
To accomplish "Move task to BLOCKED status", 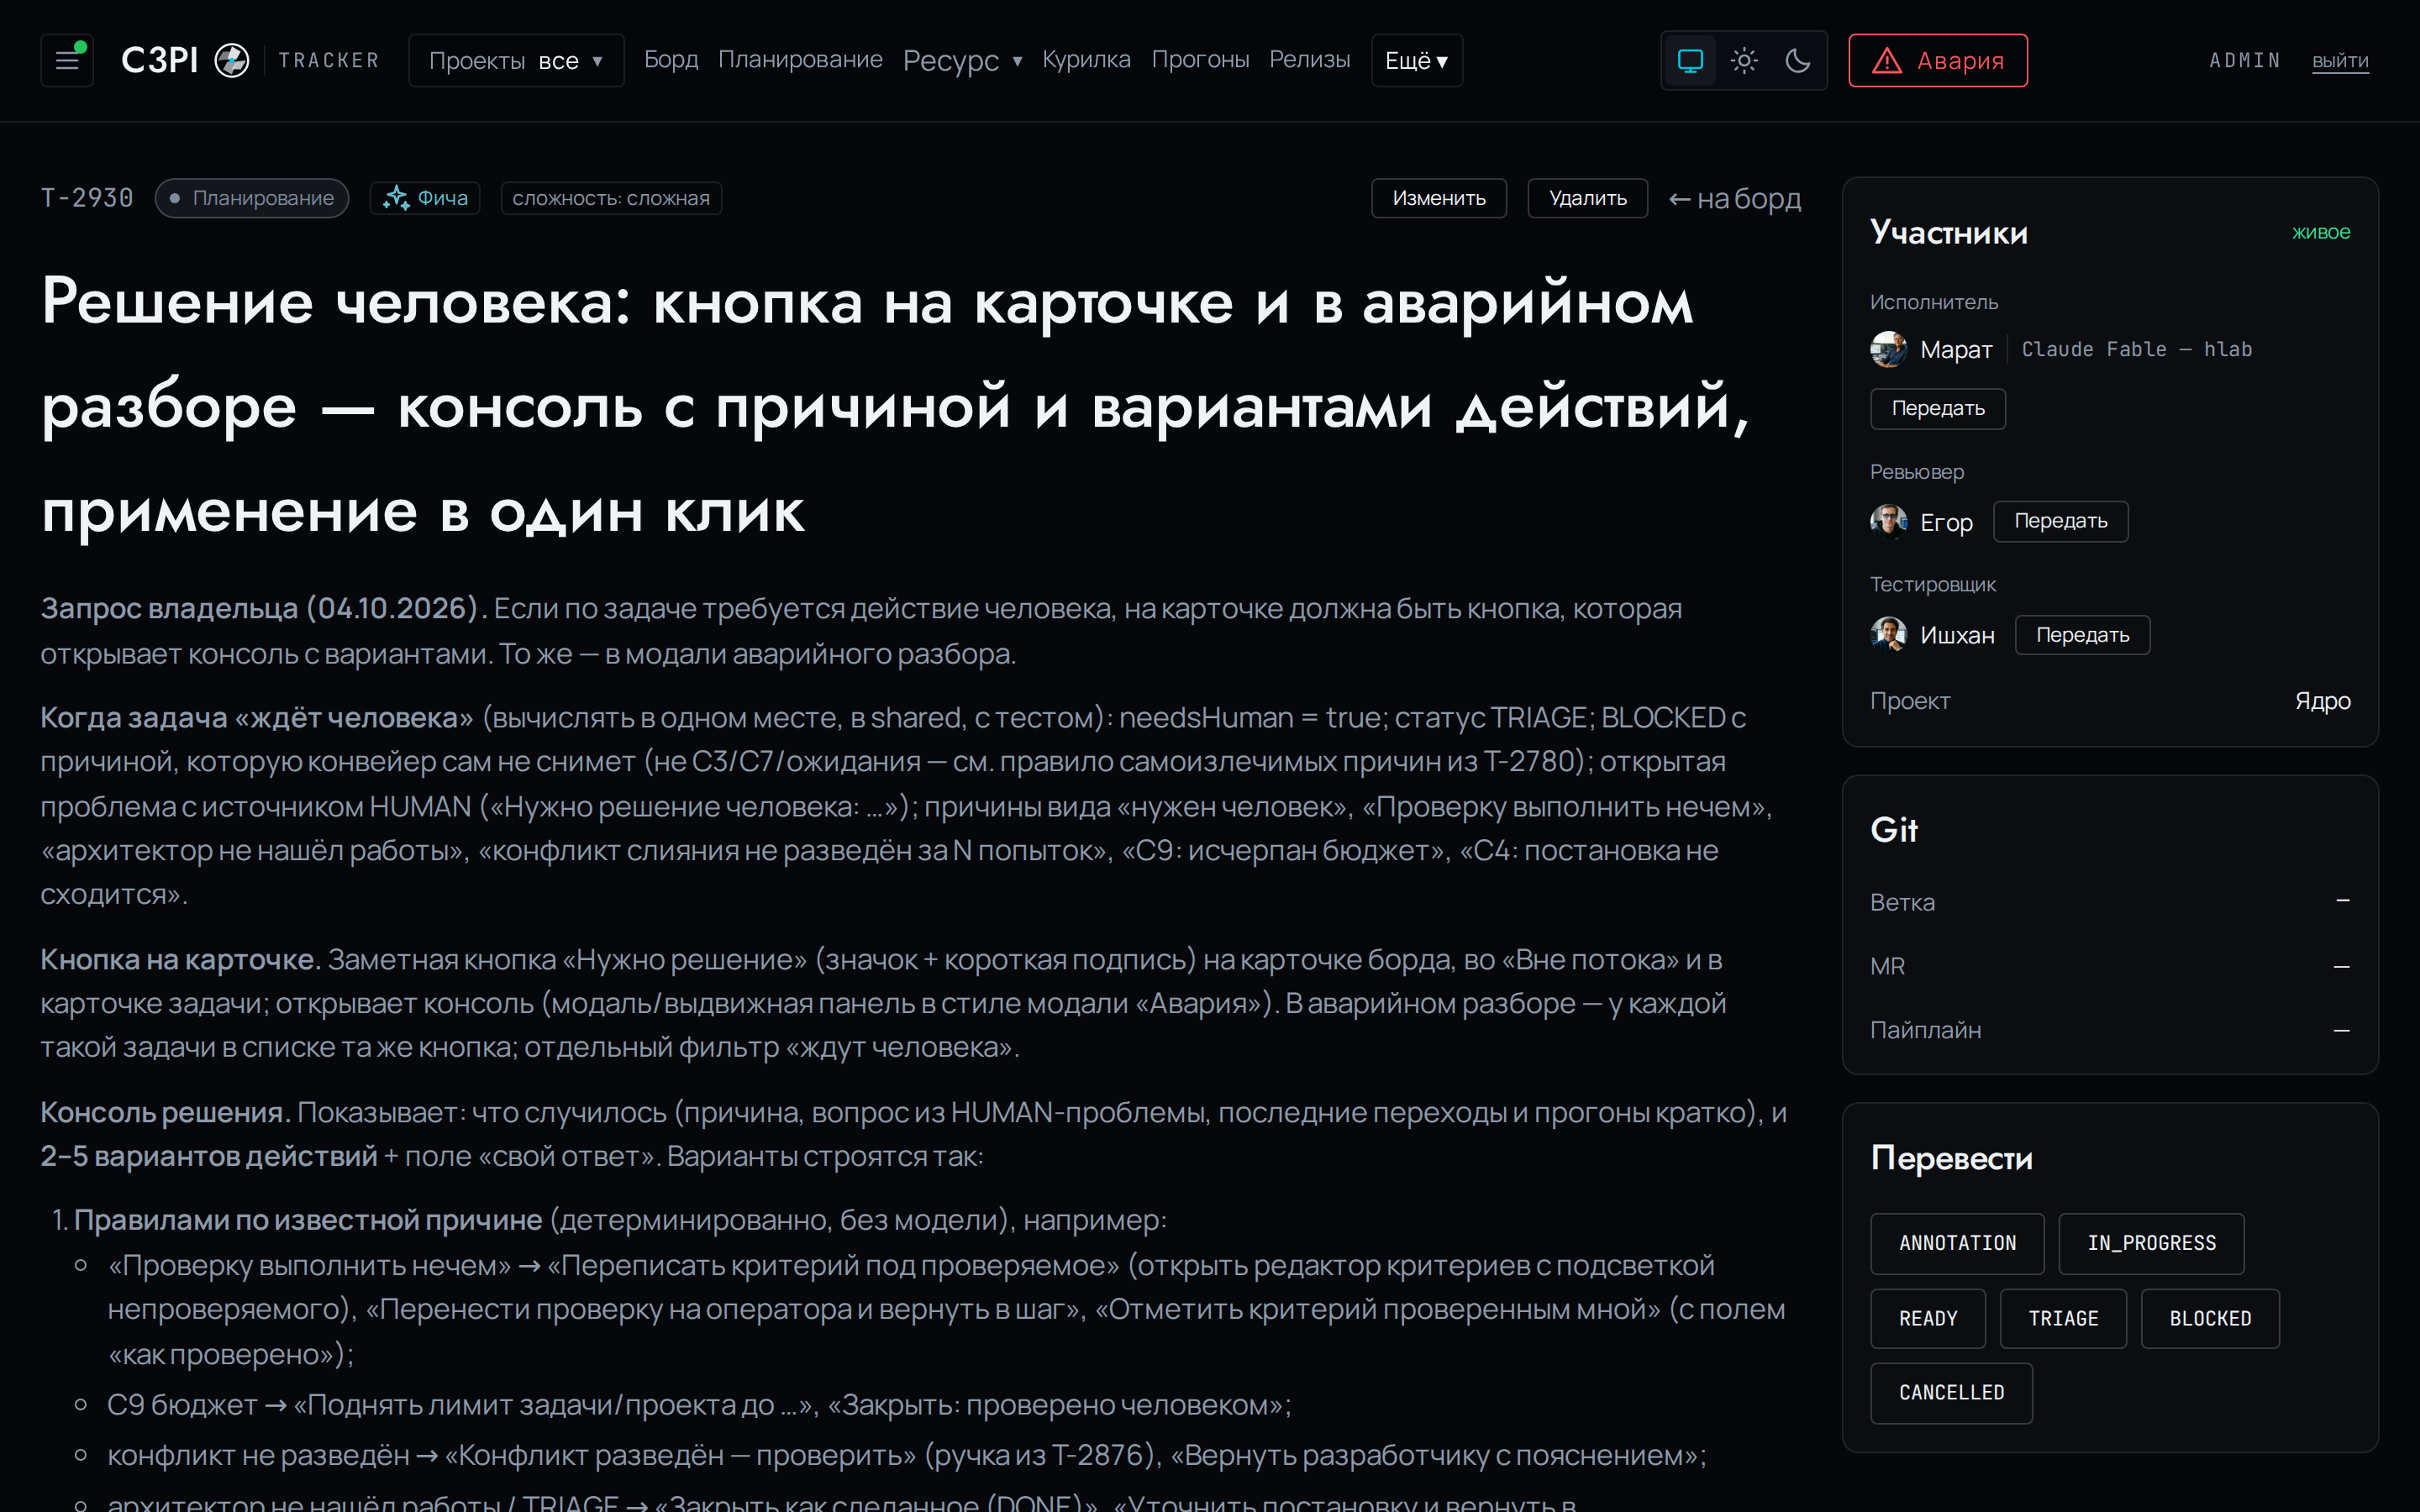I will (x=2210, y=1318).
